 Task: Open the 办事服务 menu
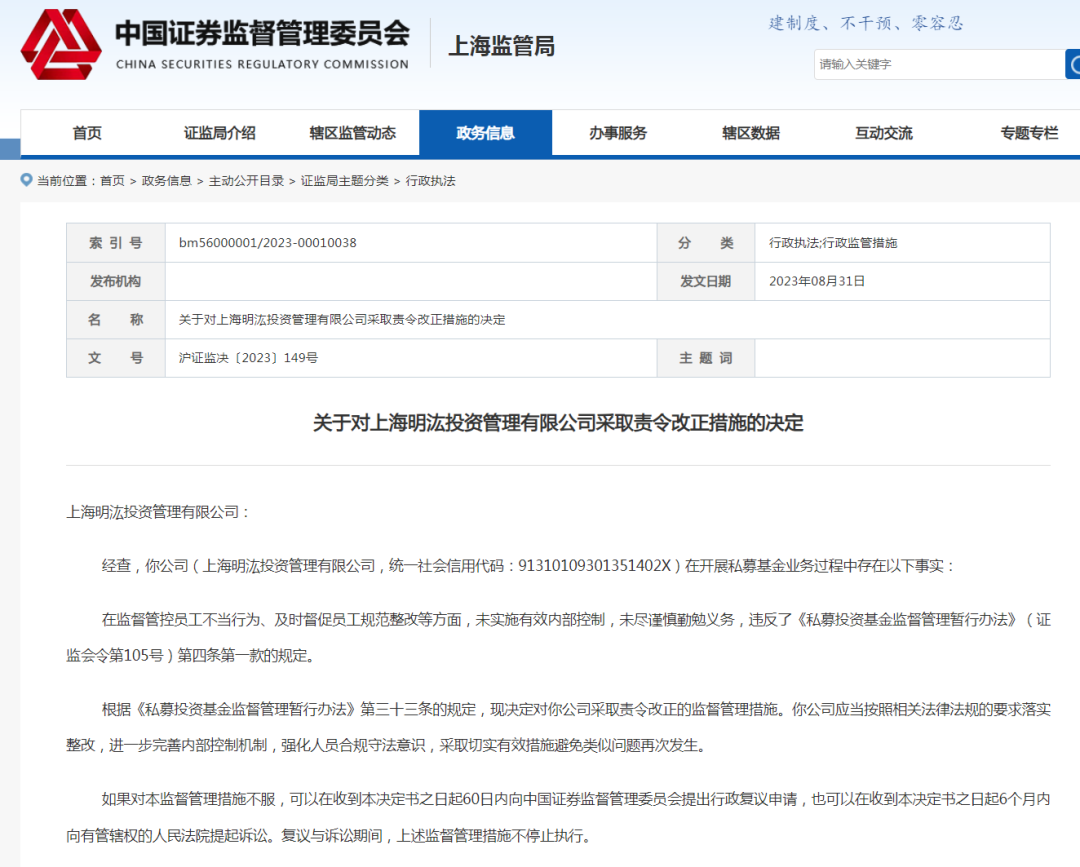click(x=618, y=132)
